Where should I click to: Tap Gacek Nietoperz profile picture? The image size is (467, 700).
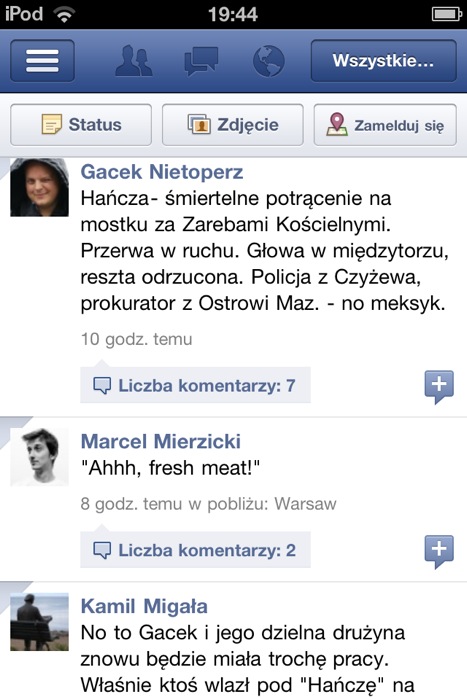tap(39, 188)
